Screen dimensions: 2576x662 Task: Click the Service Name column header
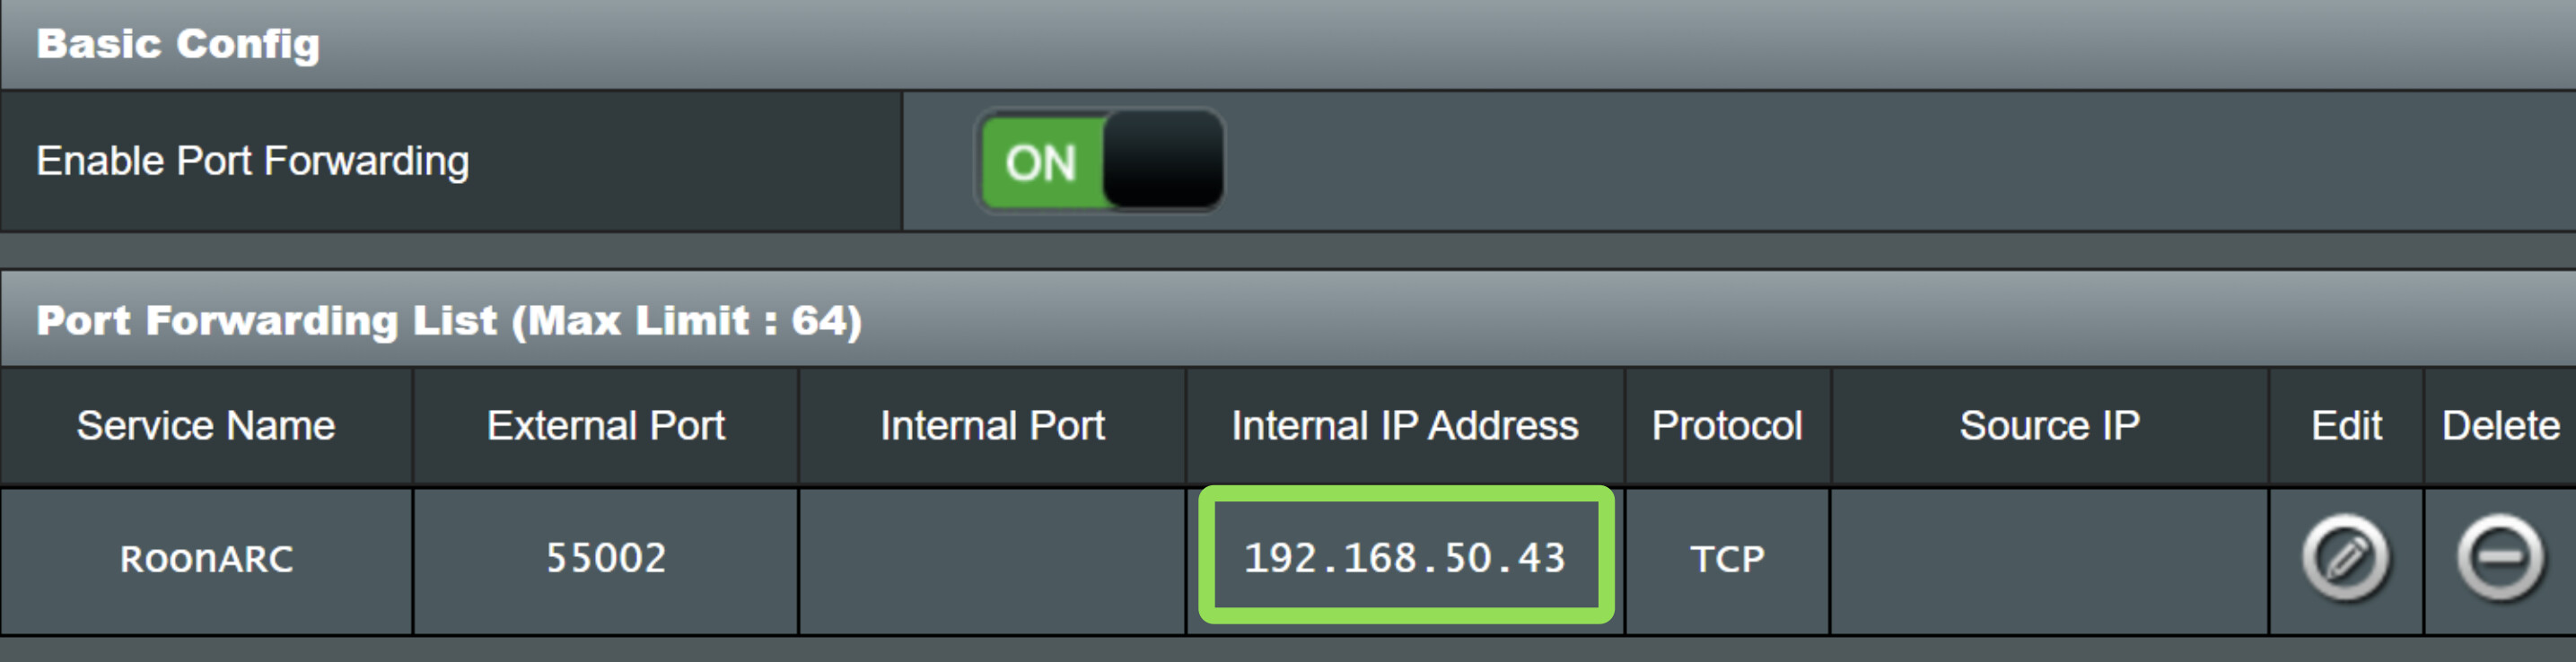point(206,426)
